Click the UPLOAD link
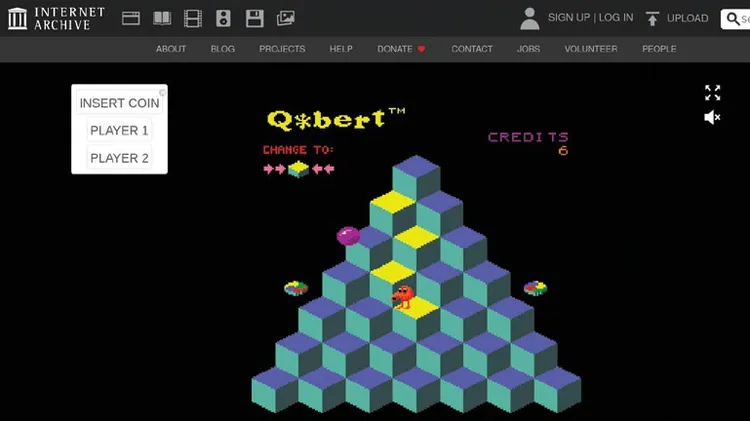This screenshot has width=750, height=421. coord(687,18)
